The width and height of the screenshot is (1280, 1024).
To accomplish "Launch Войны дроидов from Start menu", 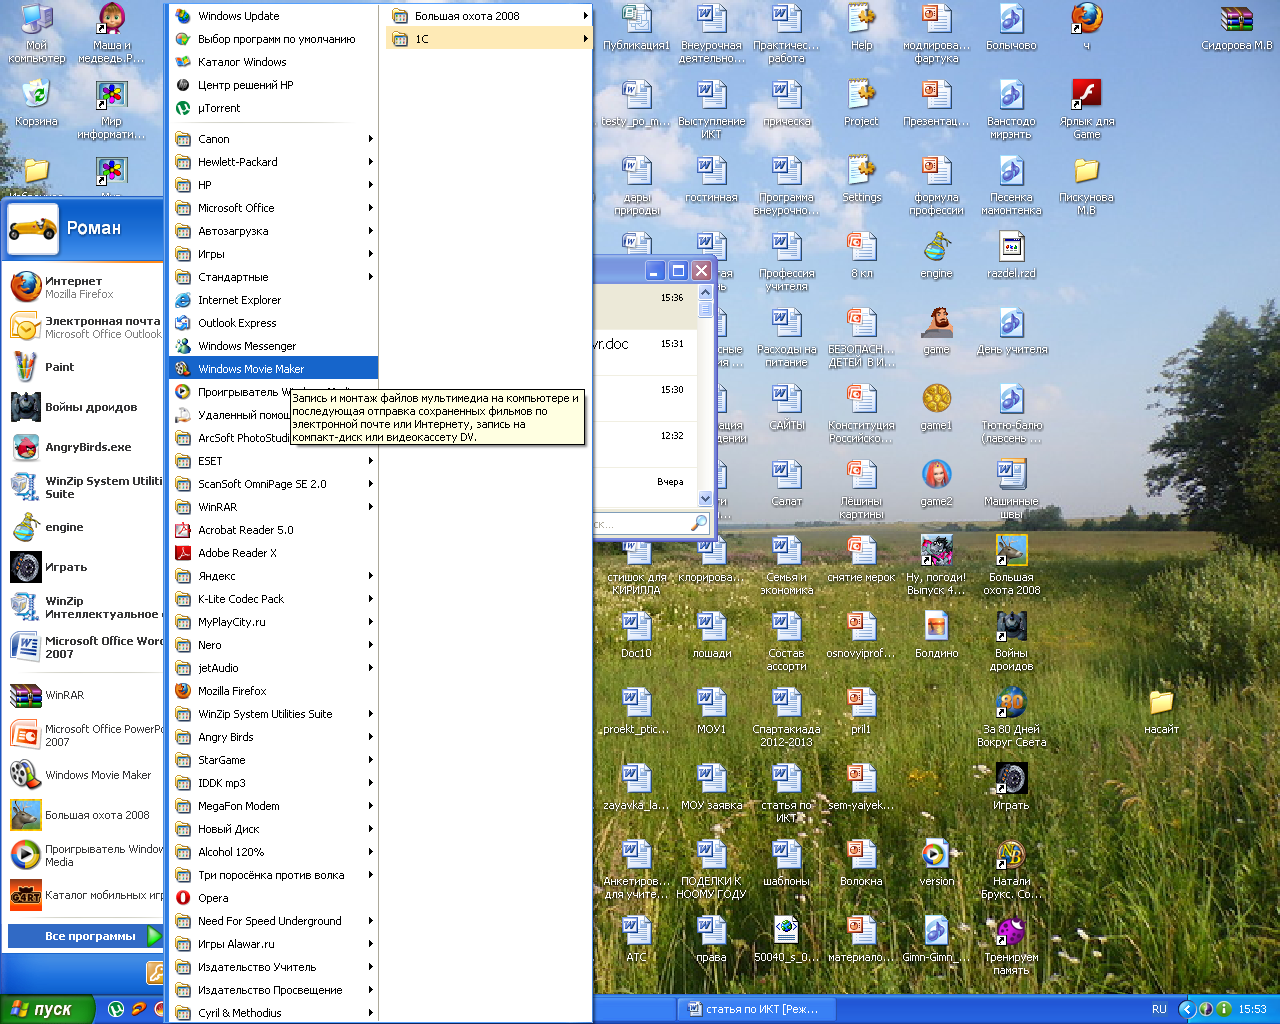I will click(84, 407).
